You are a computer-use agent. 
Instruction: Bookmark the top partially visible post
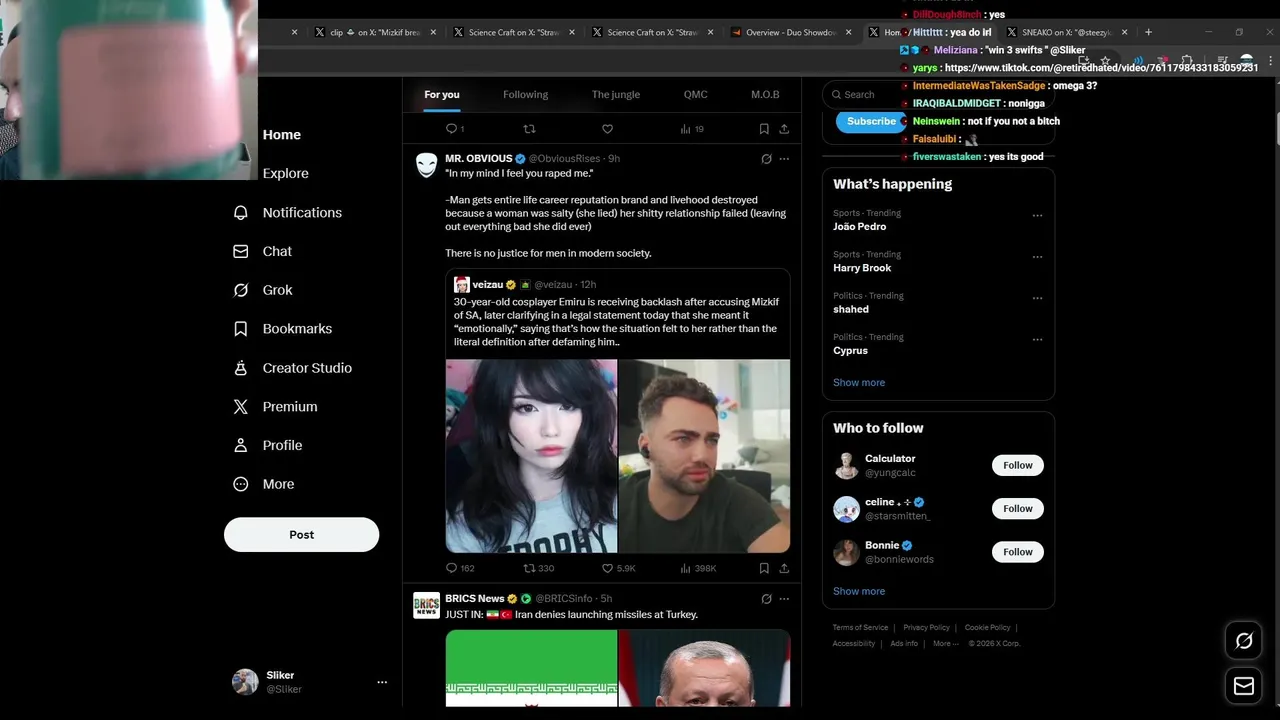[764, 129]
